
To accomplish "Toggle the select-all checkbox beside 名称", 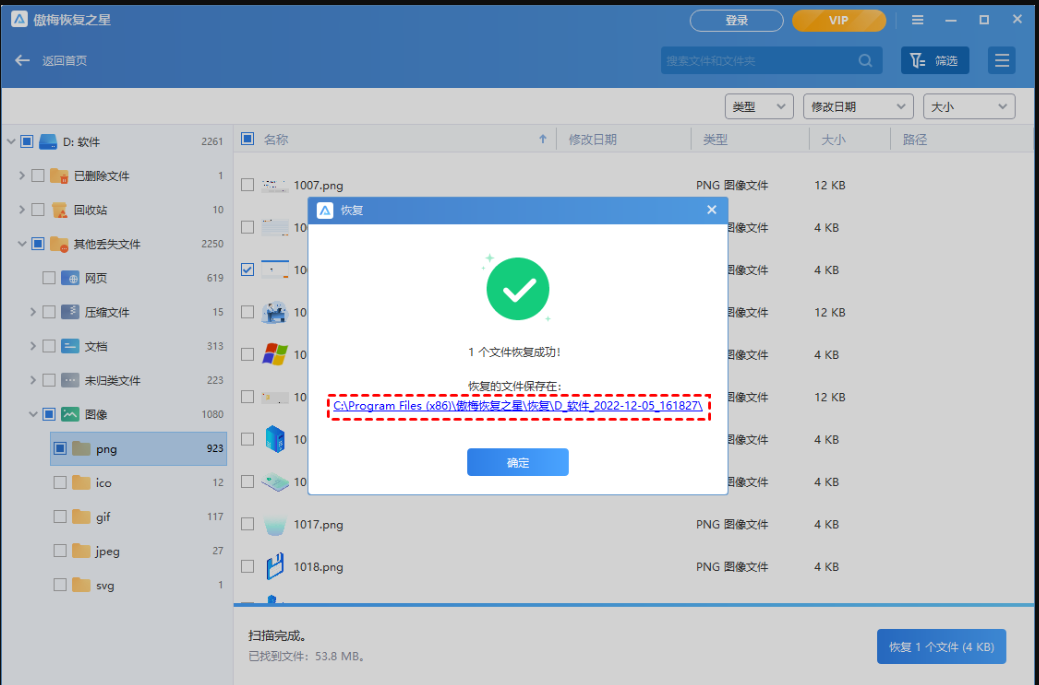I will (248, 138).
